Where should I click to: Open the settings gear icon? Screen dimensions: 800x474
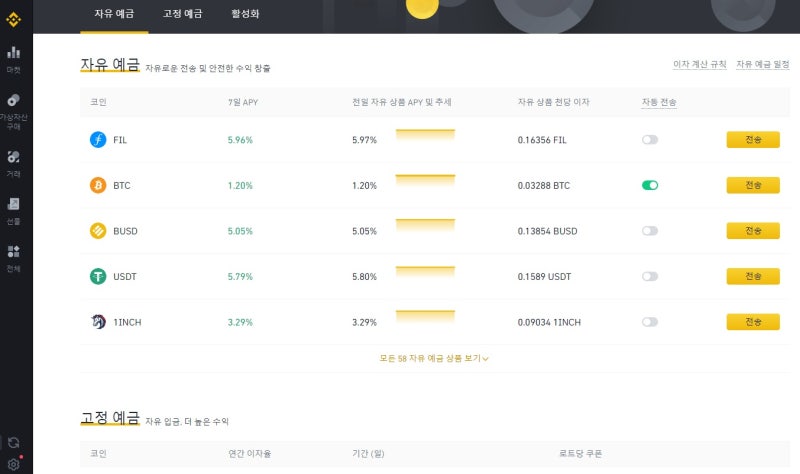(x=14, y=464)
